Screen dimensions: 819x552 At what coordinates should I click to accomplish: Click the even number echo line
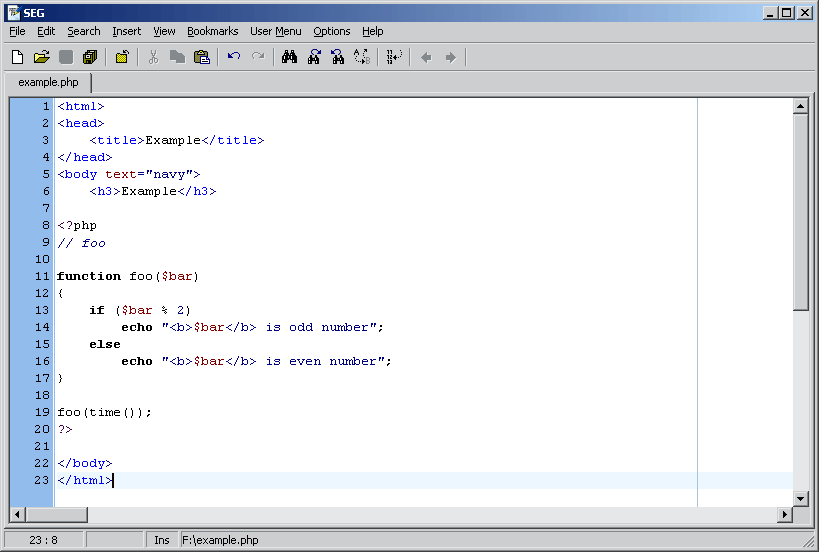tap(256, 361)
